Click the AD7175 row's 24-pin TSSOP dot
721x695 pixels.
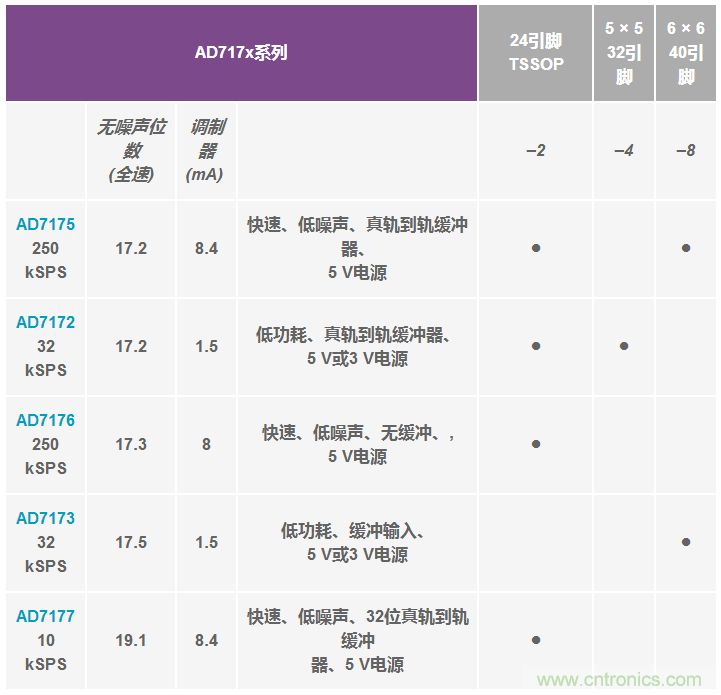pyautogui.click(x=536, y=248)
